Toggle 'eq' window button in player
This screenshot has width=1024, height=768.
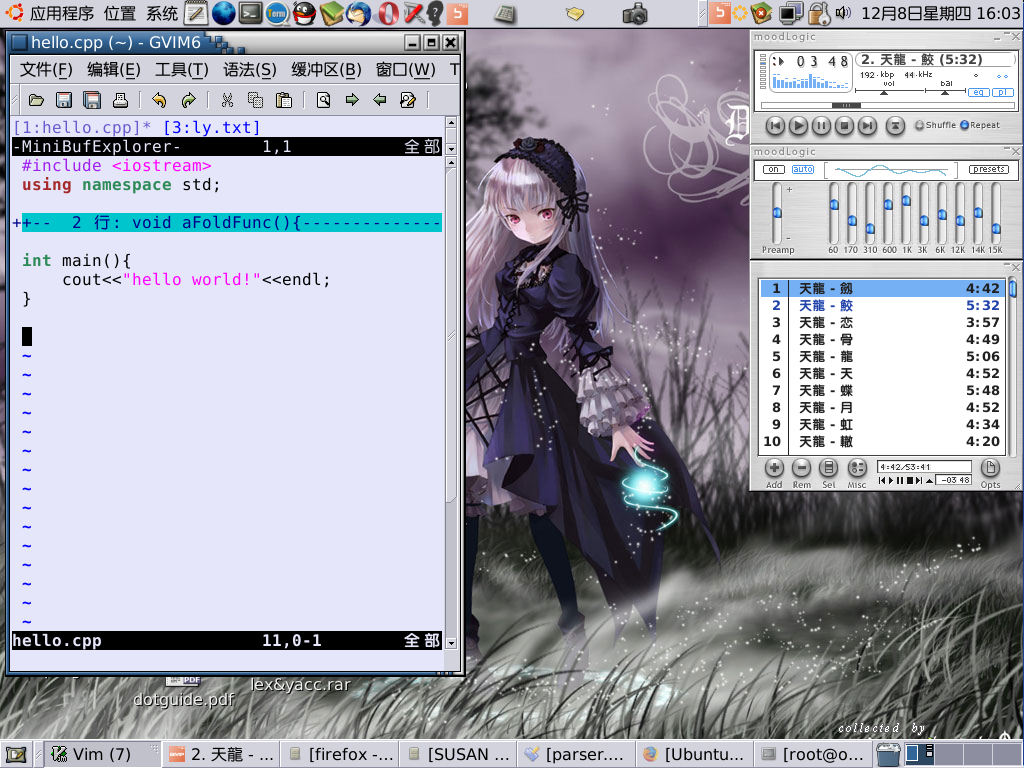pyautogui.click(x=978, y=92)
